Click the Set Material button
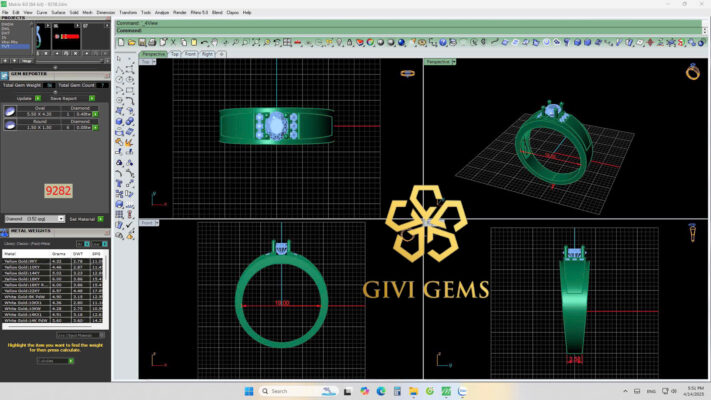 pyautogui.click(x=82, y=219)
